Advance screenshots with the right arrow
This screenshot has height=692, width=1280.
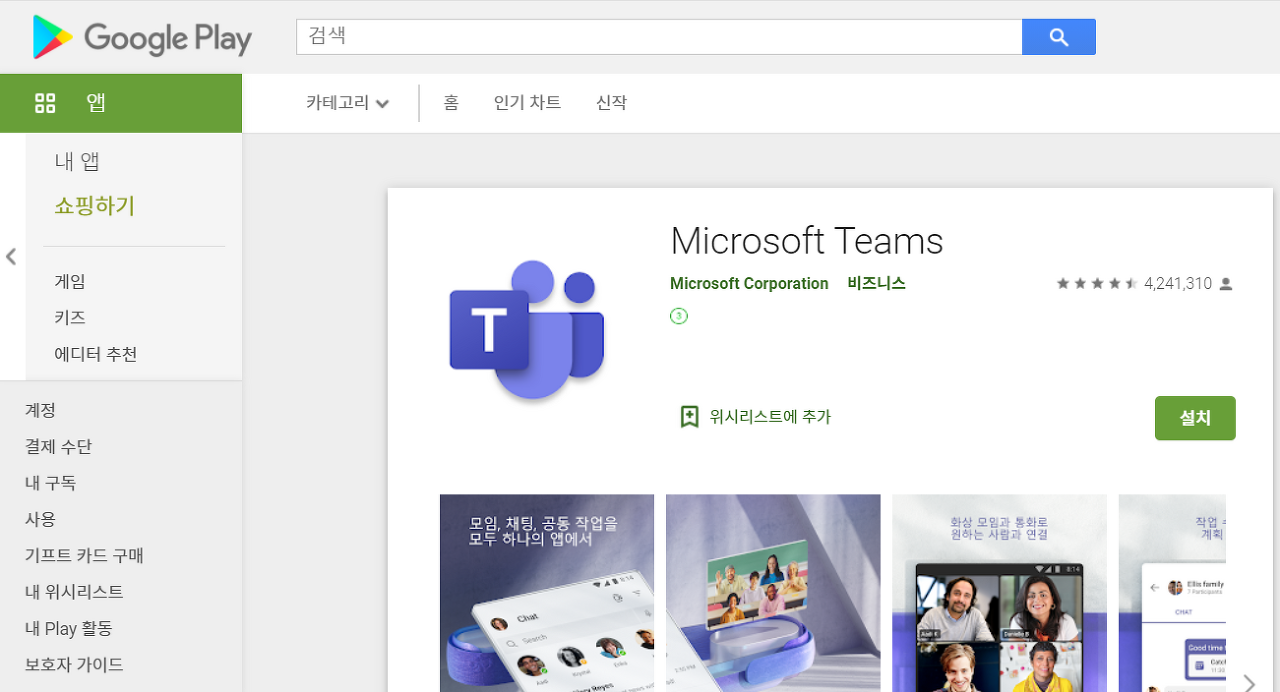point(1249,683)
